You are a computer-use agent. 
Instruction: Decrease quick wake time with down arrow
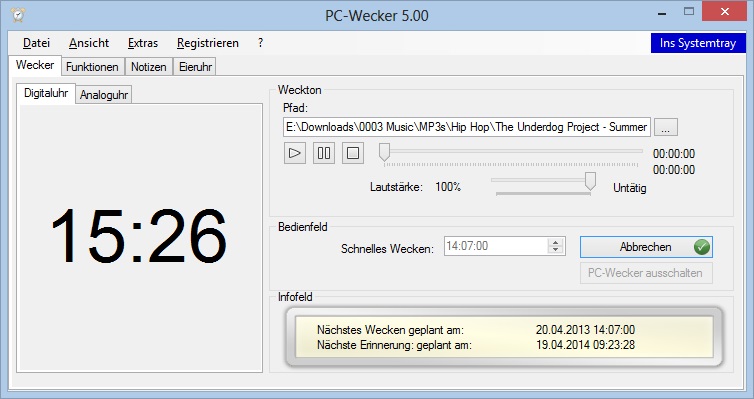coord(555,250)
